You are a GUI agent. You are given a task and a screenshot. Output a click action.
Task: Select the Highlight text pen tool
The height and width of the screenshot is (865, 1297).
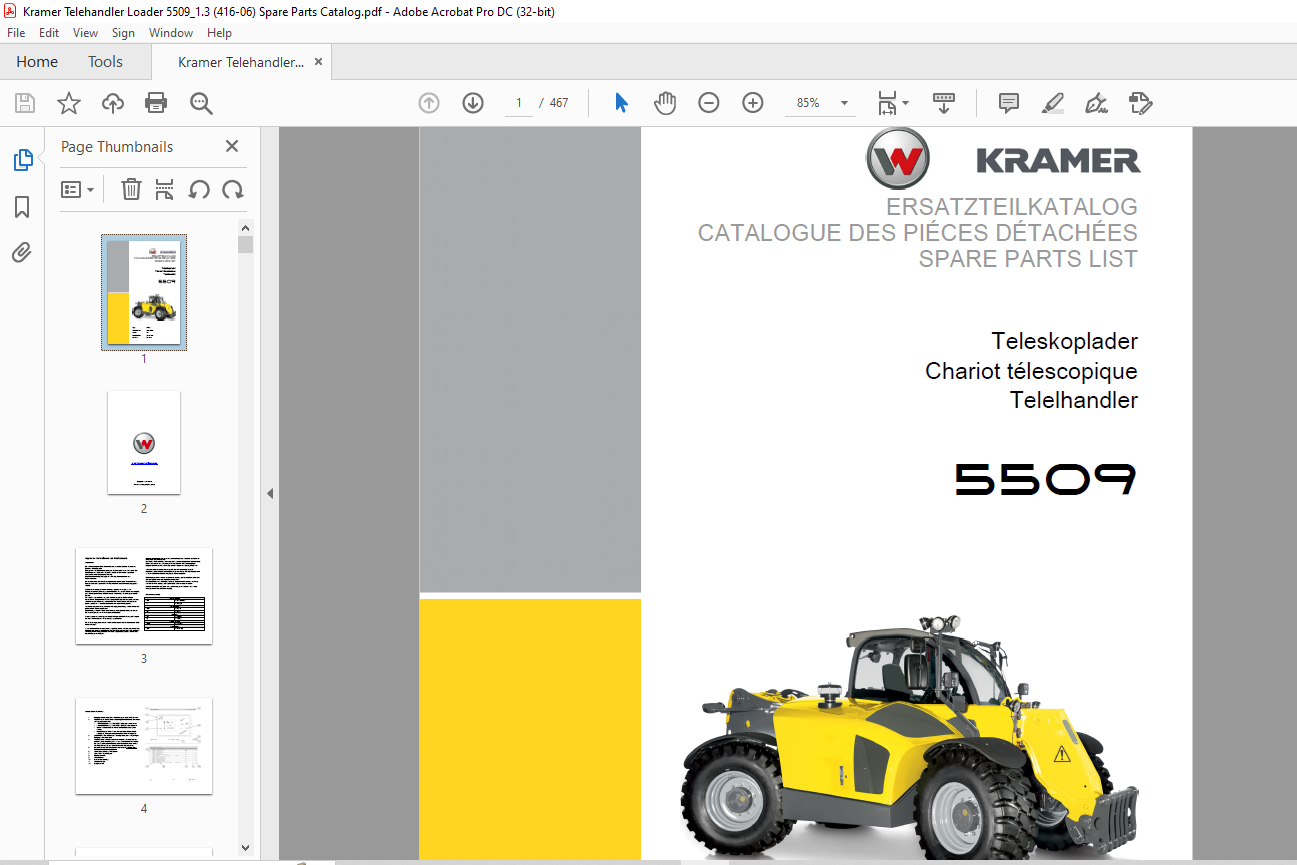point(1053,103)
